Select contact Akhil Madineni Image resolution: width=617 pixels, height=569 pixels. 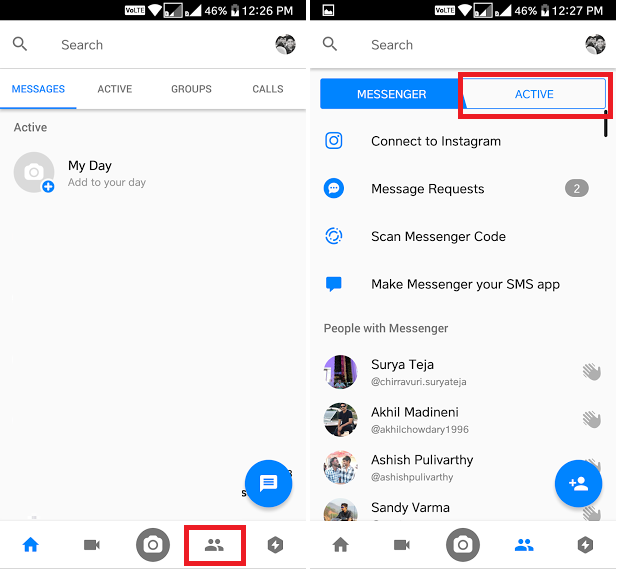pos(463,419)
